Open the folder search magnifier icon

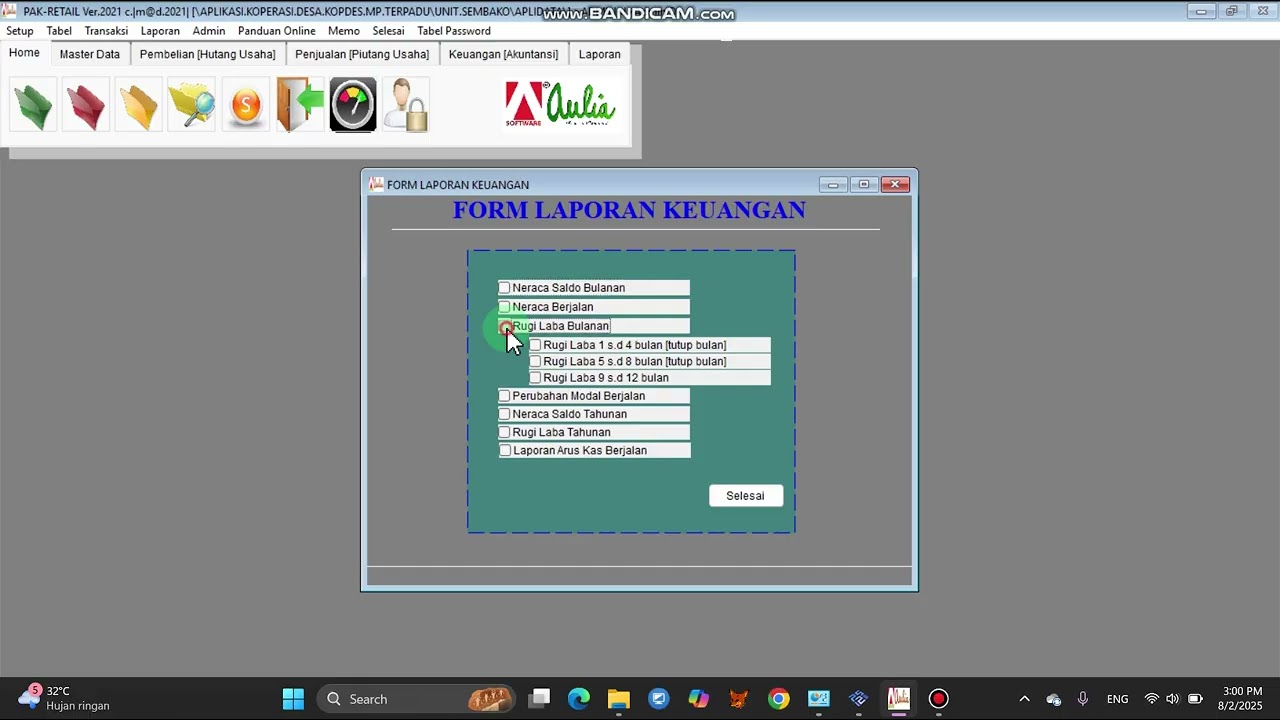192,105
